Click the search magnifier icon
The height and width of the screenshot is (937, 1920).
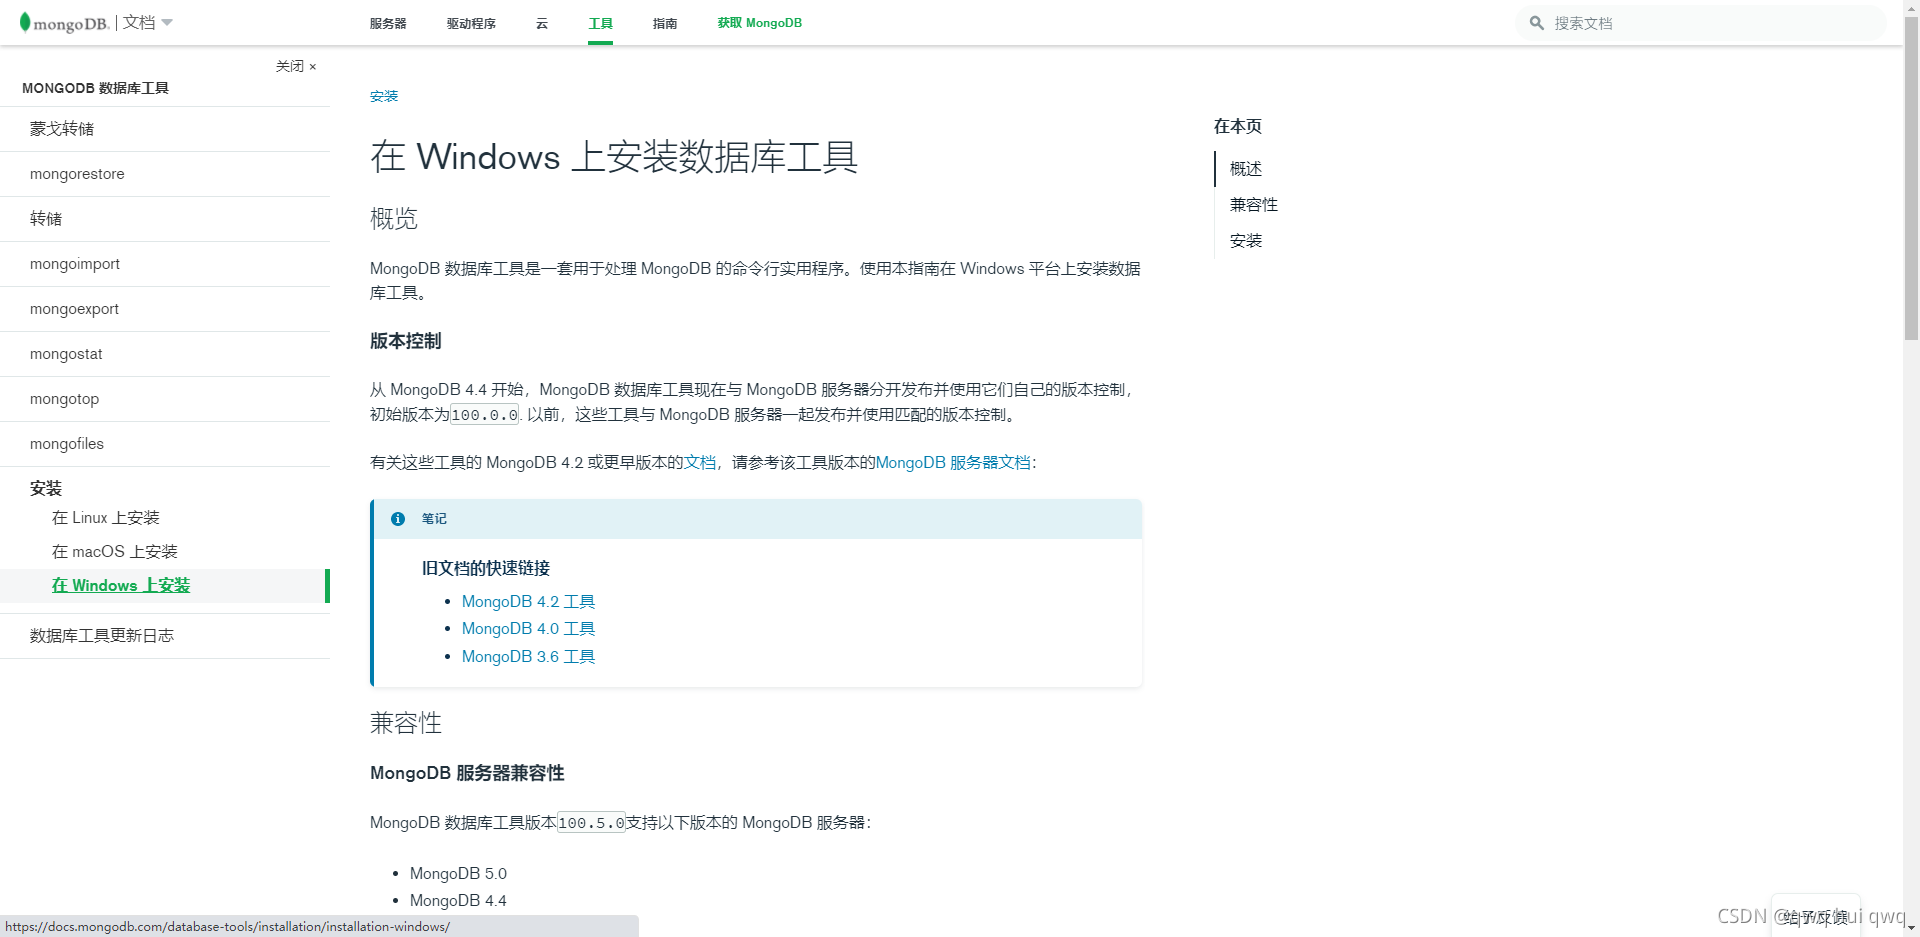point(1537,23)
